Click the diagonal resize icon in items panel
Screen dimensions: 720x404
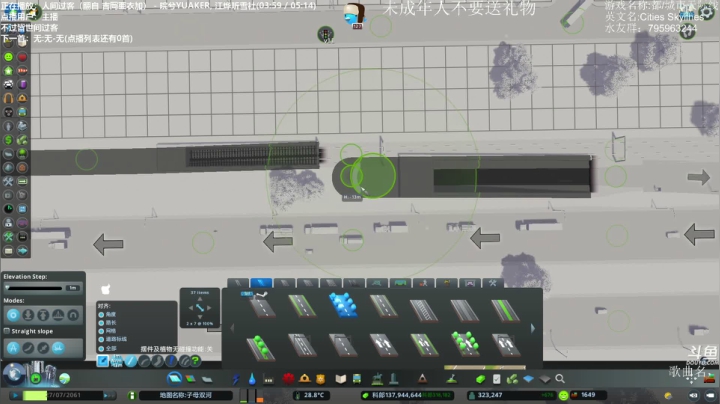200,308
